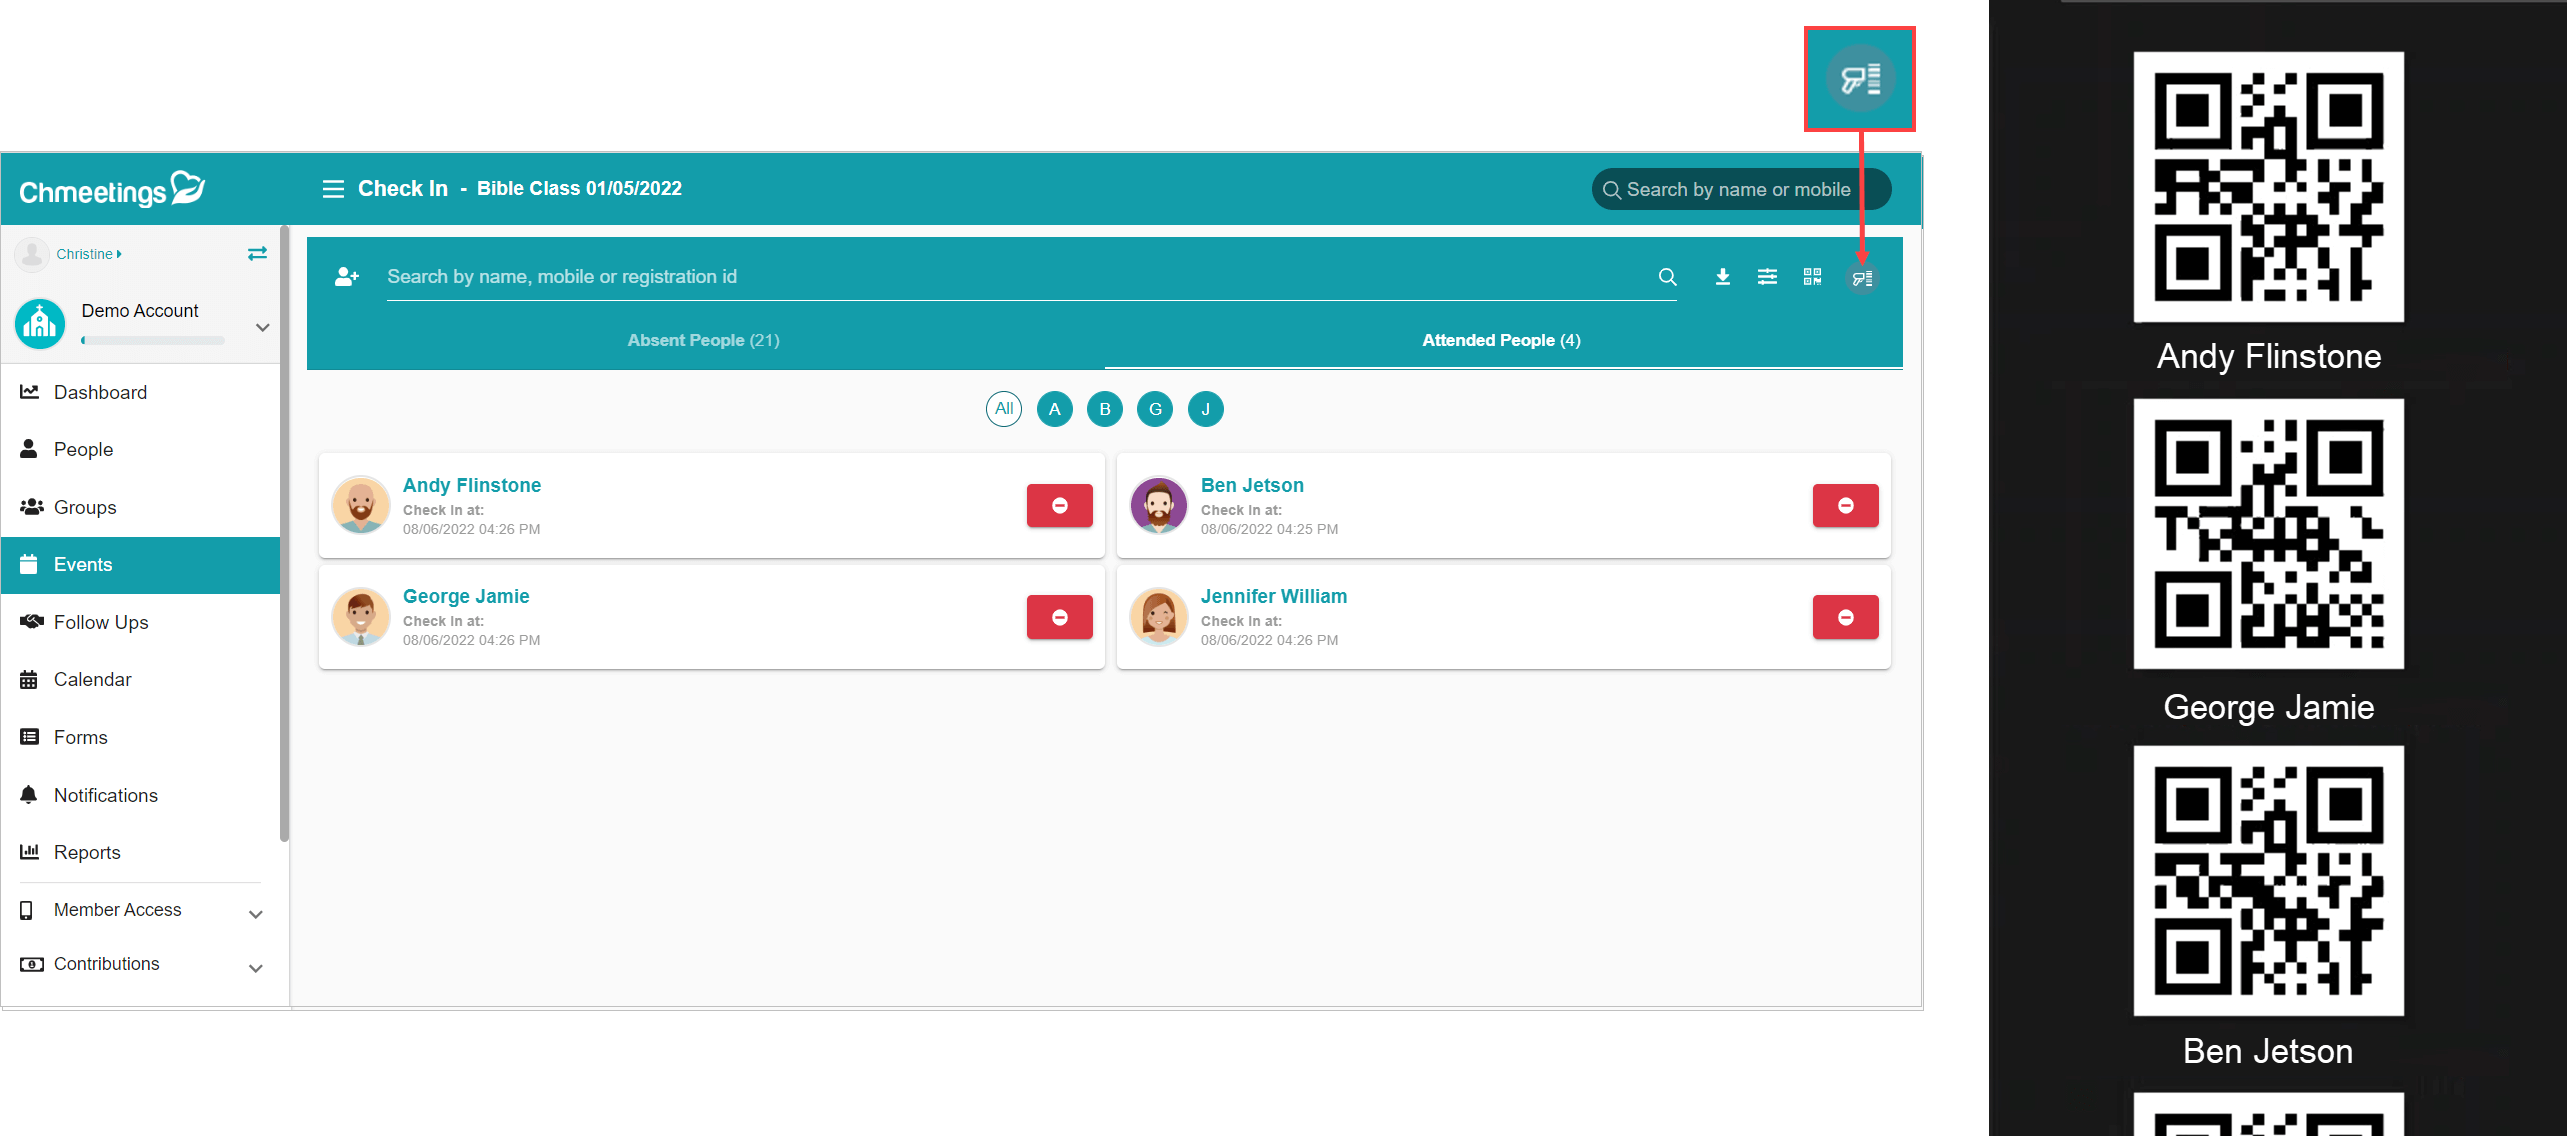Remove George Jamie from attended
This screenshot has width=2567, height=1136.
(1059, 618)
